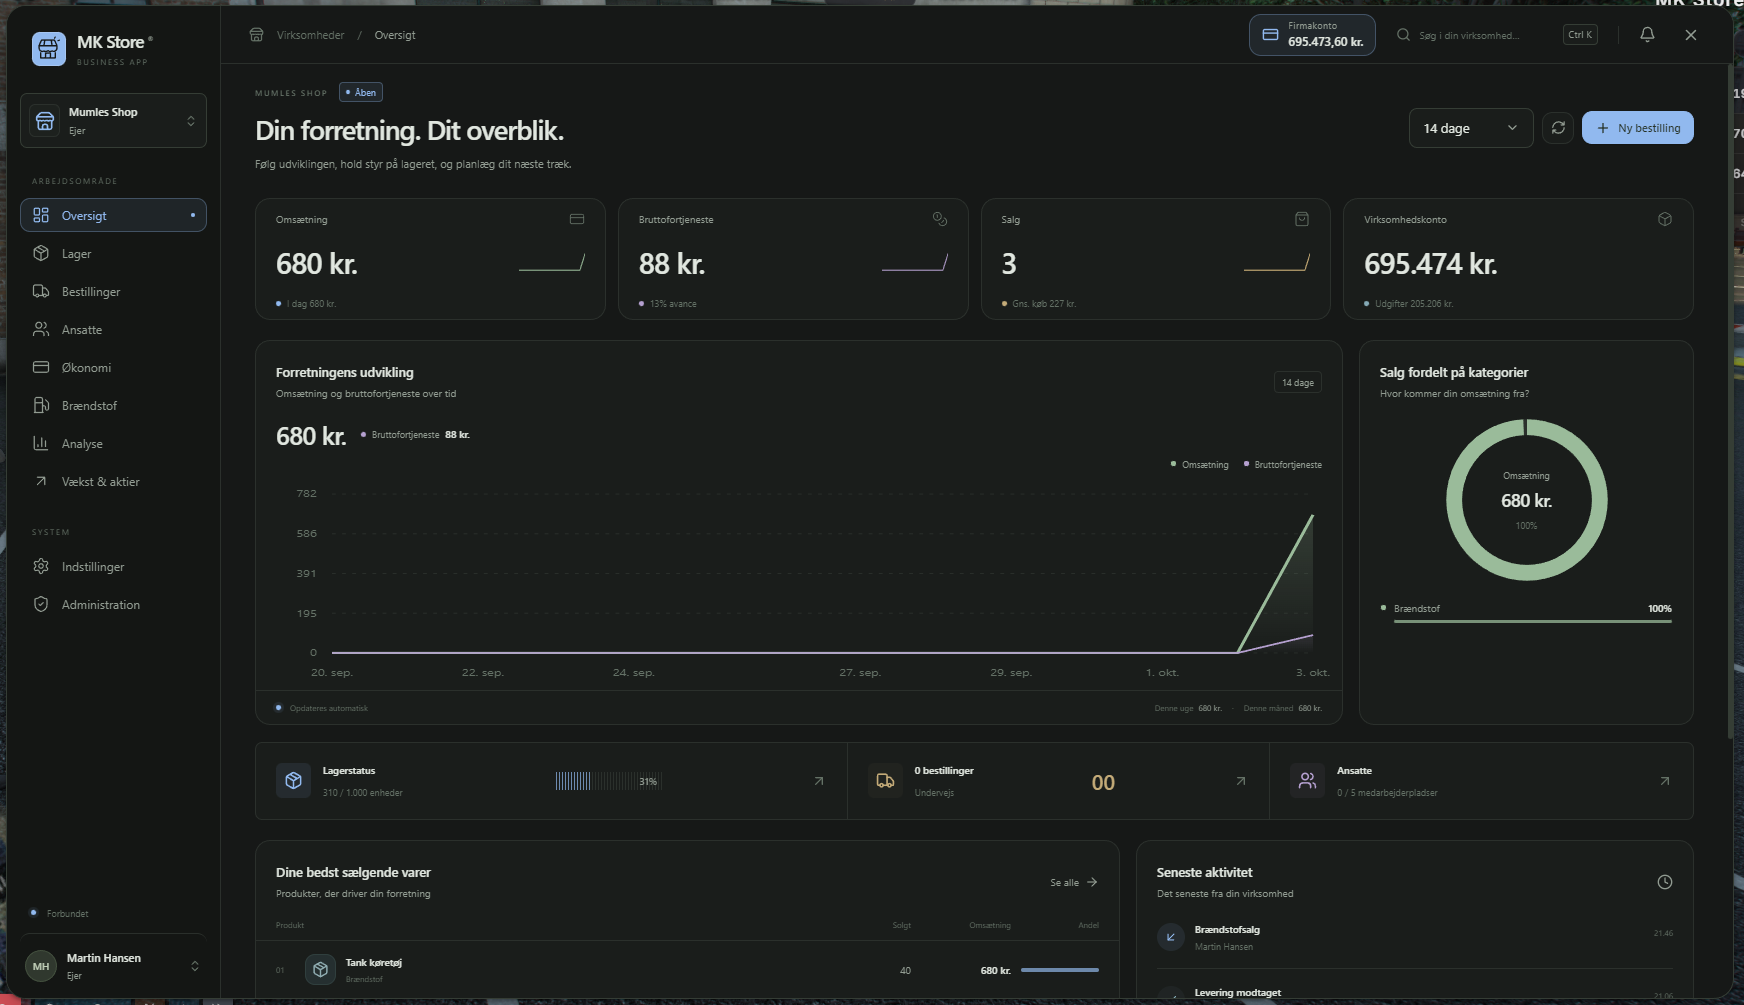Open the 14 dage period dropdown
Screen dimensions: 1744x1005
(x=1470, y=128)
